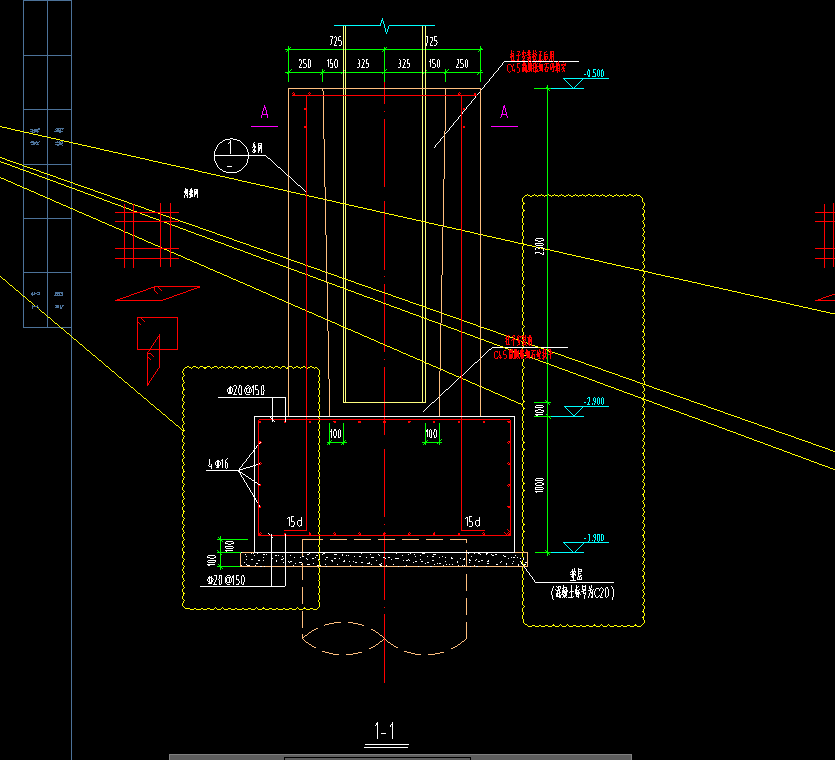Click the red flat parallelogram symbol
835x760 pixels.
tap(158, 293)
